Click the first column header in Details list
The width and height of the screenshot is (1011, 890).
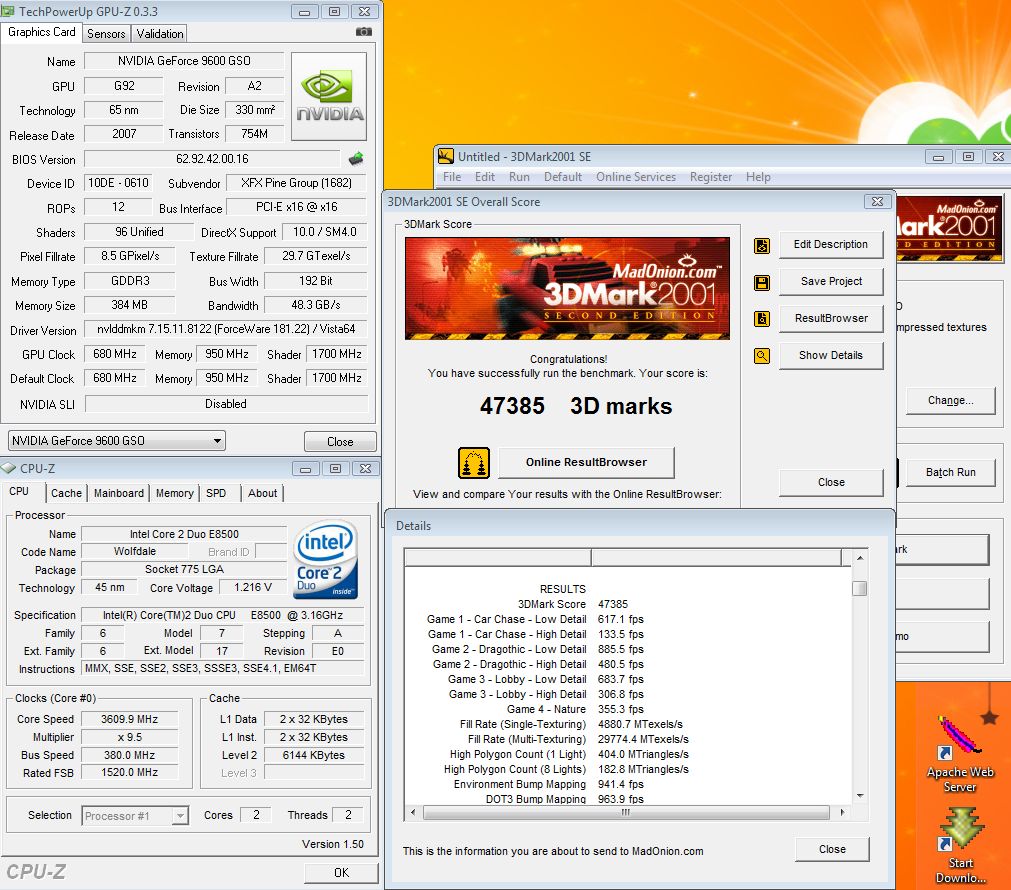[x=497, y=557]
